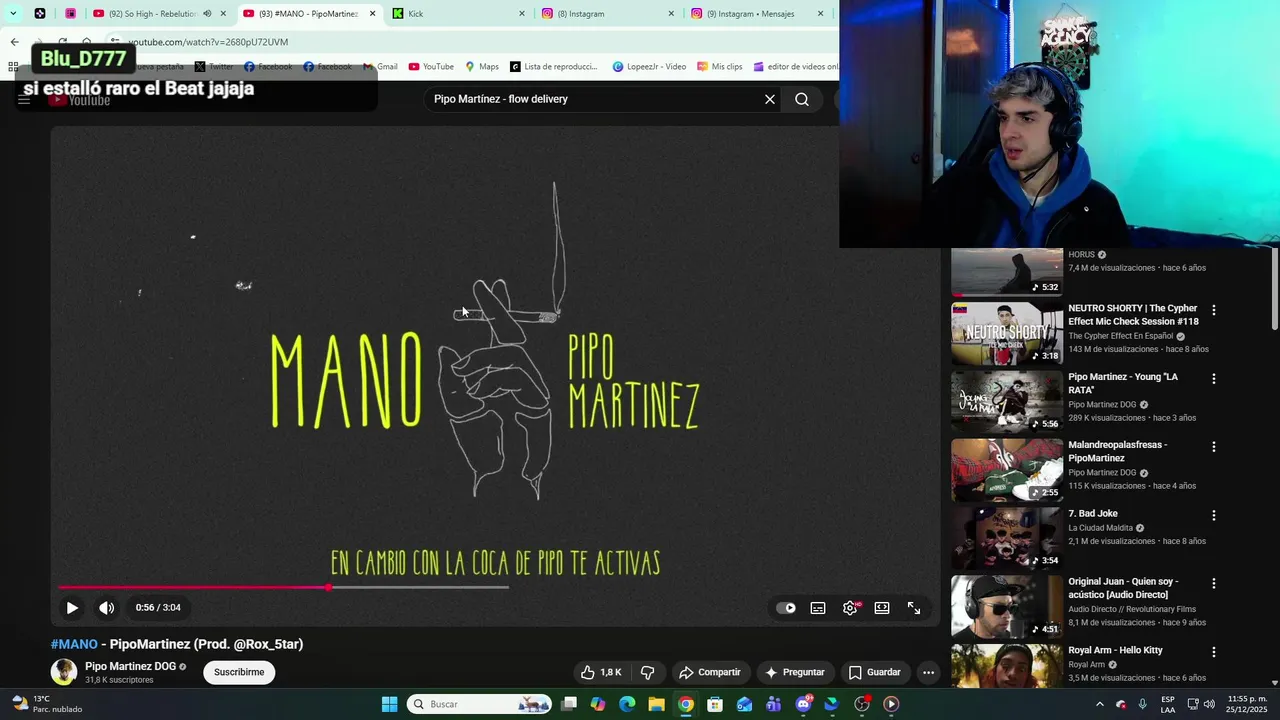Mute the video with the speaker icon
The image size is (1280, 720).
(106, 608)
